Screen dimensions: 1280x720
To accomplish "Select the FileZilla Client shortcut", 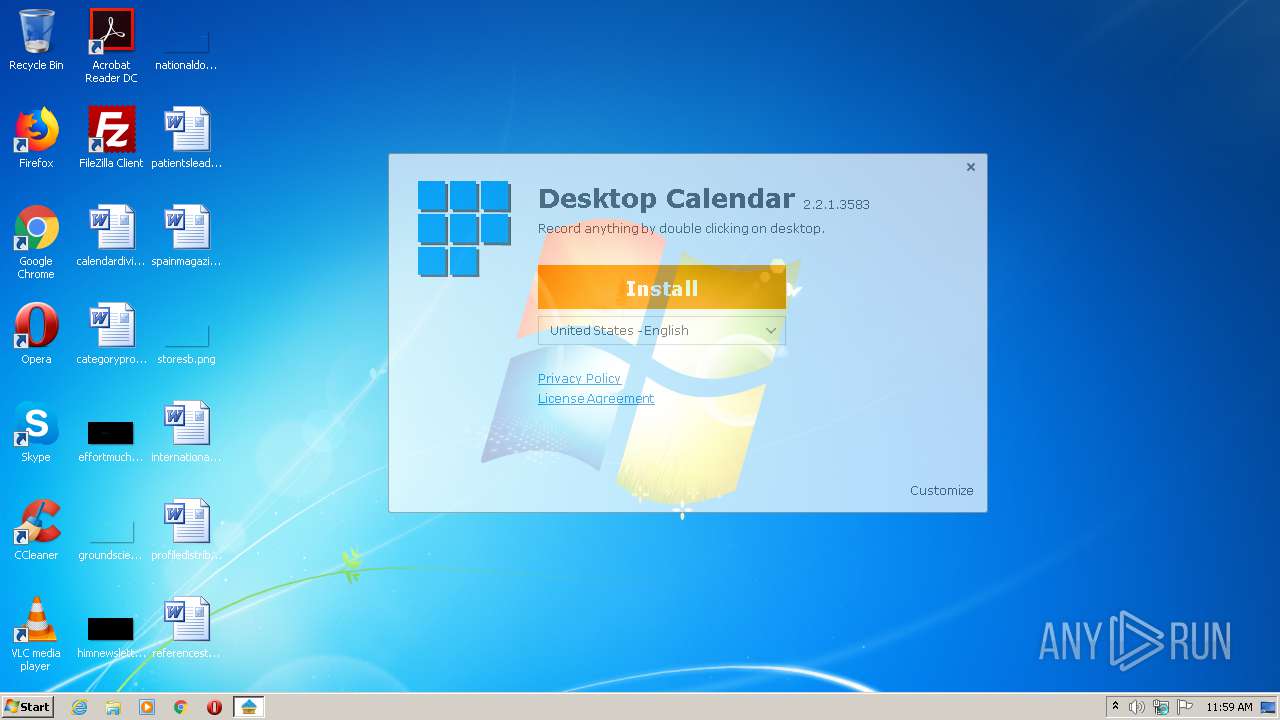I will 111,138.
